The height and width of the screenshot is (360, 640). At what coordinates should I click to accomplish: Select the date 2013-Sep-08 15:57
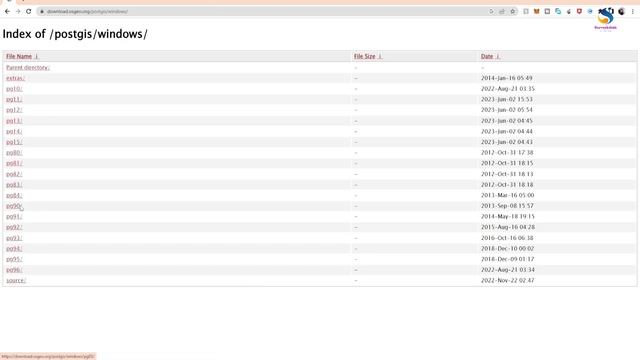[x=507, y=206]
